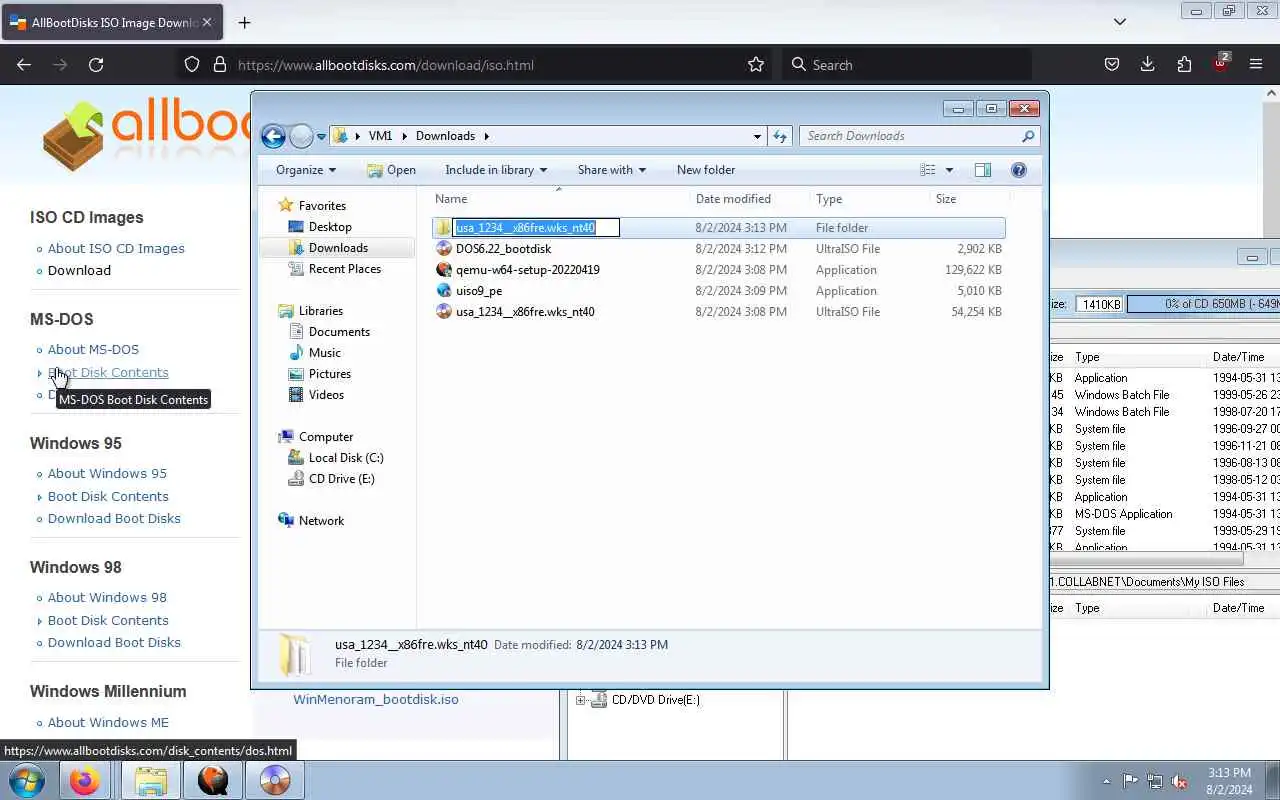Open the address bar history dropdown
This screenshot has height=800, width=1280.
[x=757, y=136]
